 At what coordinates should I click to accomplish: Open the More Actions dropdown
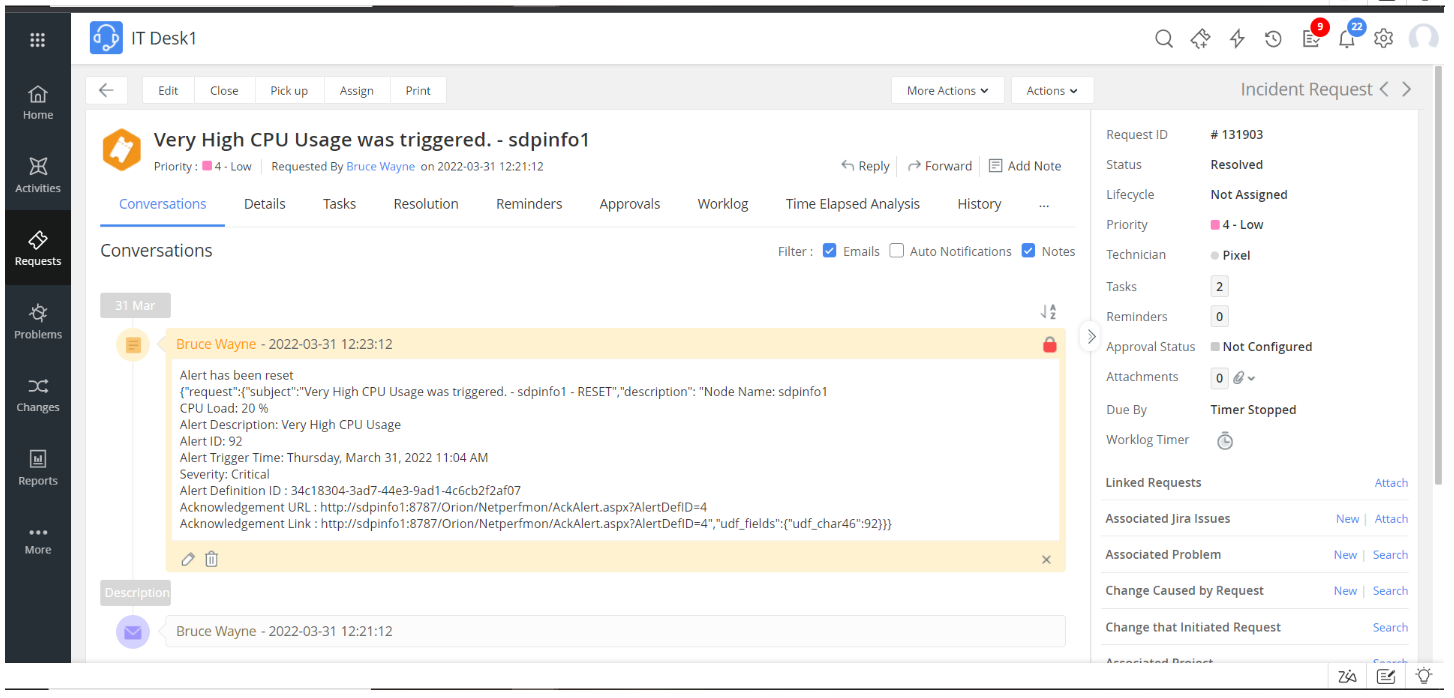point(948,90)
